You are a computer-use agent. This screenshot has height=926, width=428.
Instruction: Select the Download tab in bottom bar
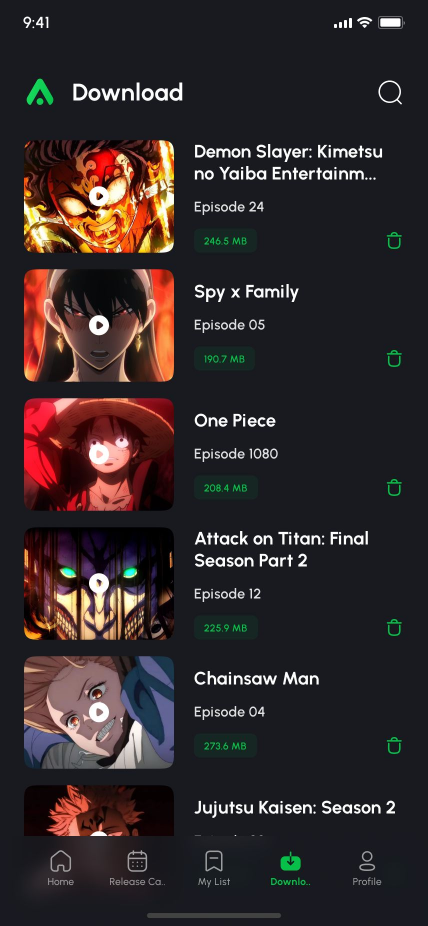pyautogui.click(x=290, y=868)
